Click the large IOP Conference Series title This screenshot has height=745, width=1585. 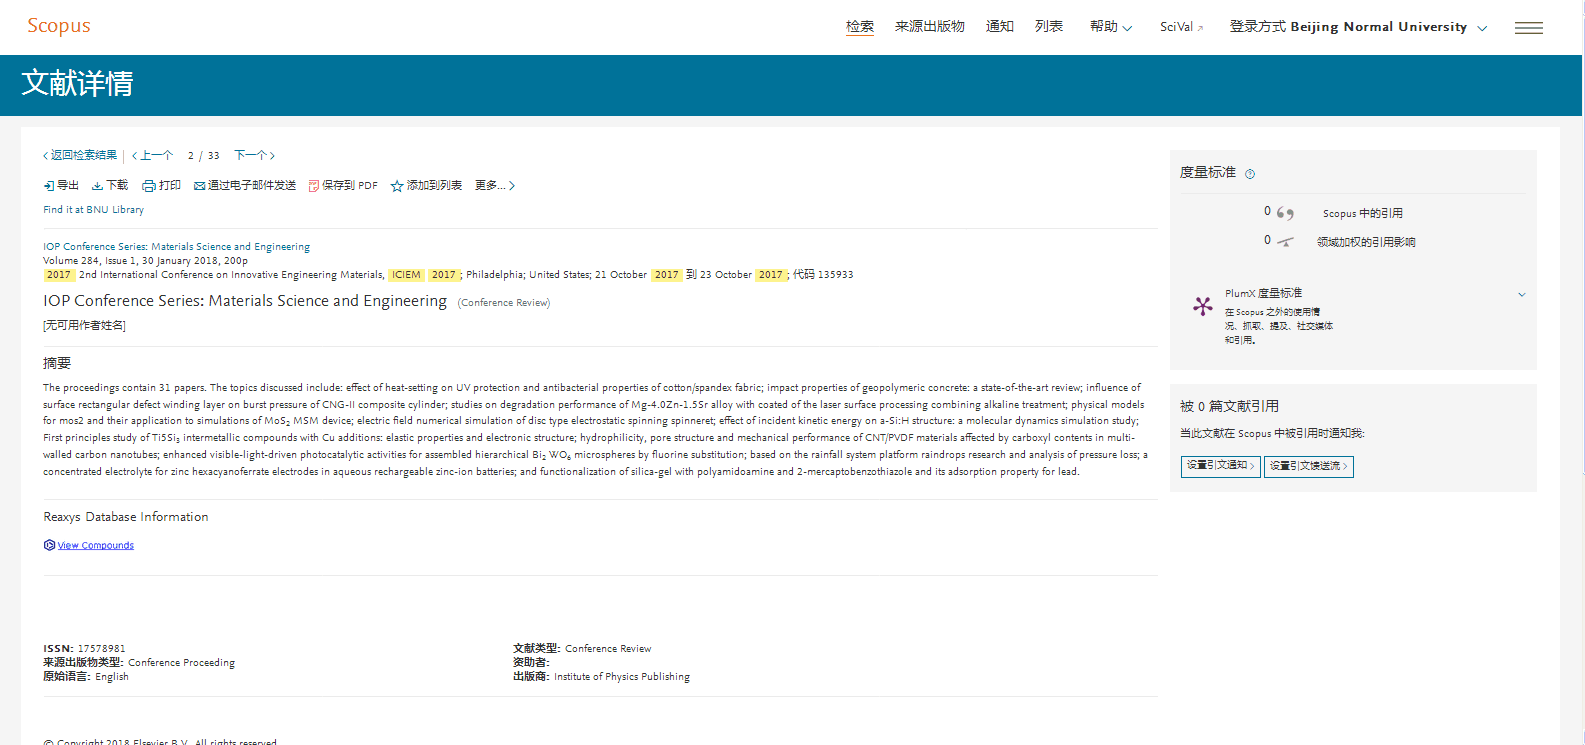[245, 301]
